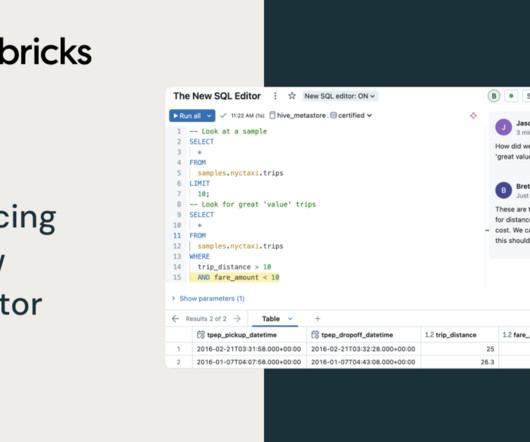Click the certified schema icon
The height and width of the screenshot is (442, 530).
pyautogui.click(x=333, y=115)
